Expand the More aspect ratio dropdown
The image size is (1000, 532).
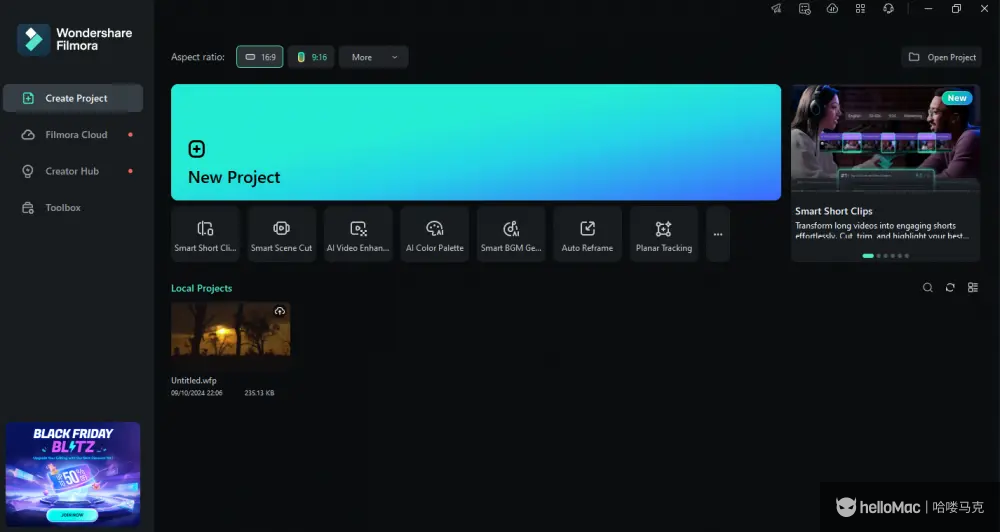click(373, 57)
